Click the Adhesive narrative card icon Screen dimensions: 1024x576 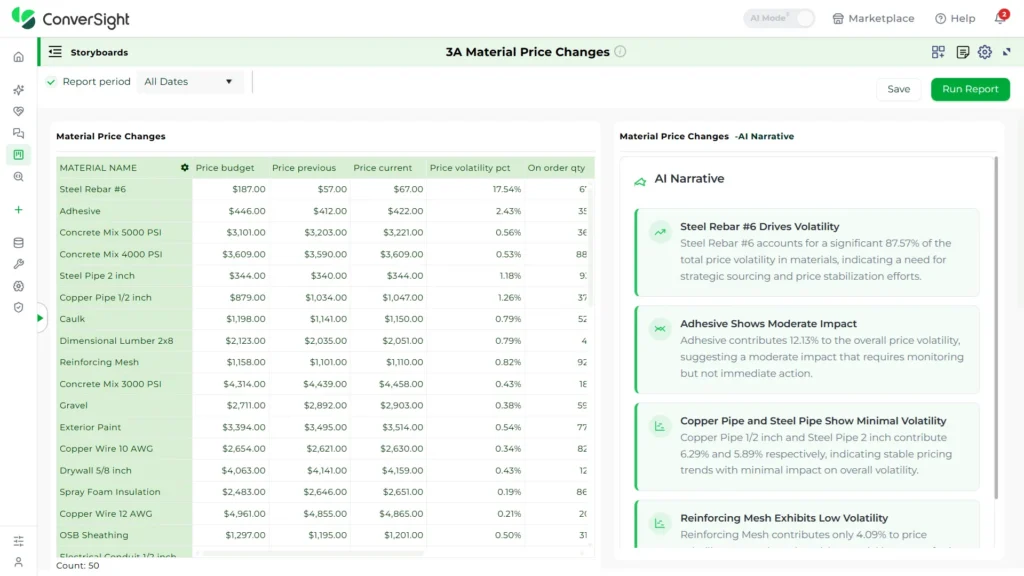[x=660, y=328]
